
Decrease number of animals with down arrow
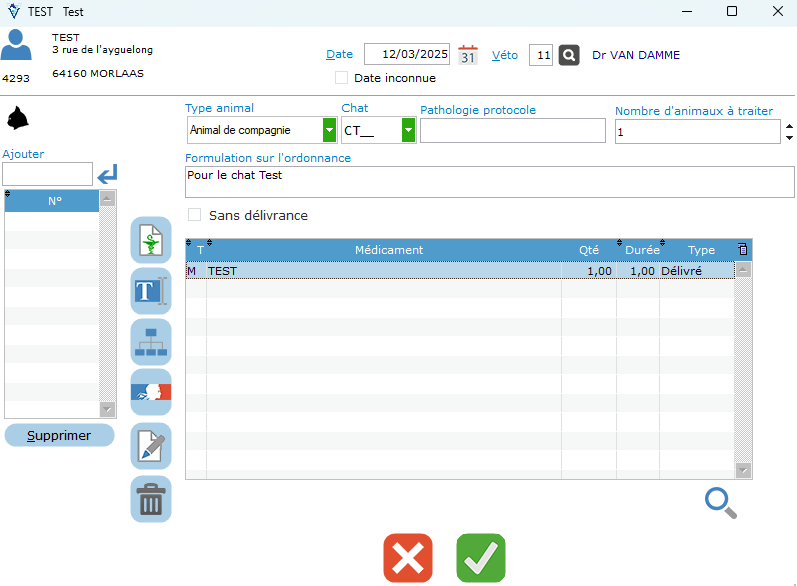tap(789, 138)
